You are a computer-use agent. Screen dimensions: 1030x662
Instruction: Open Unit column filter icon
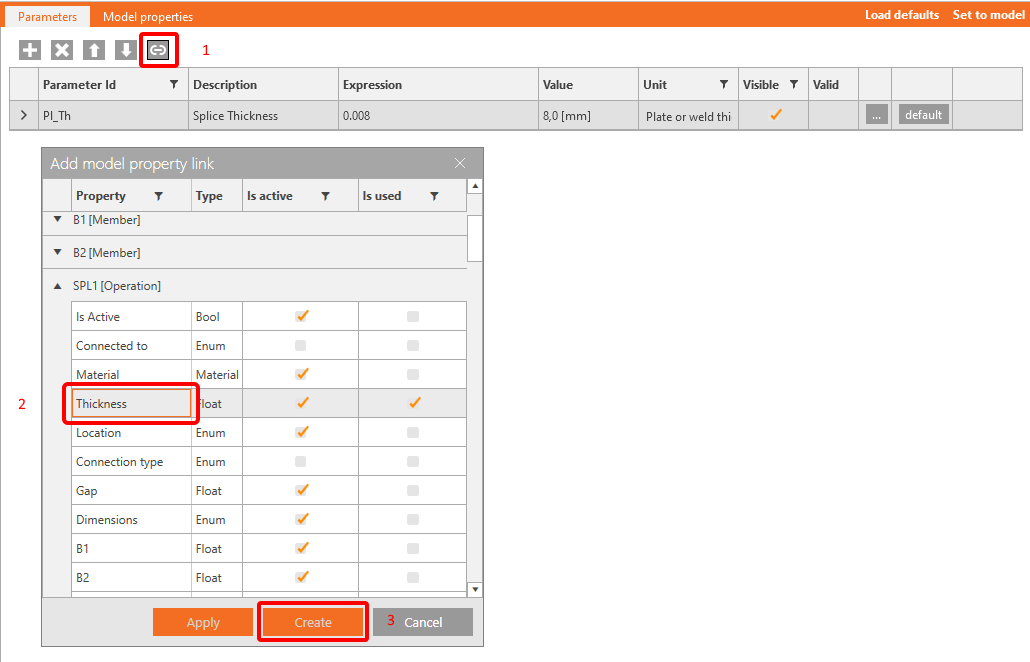click(724, 85)
